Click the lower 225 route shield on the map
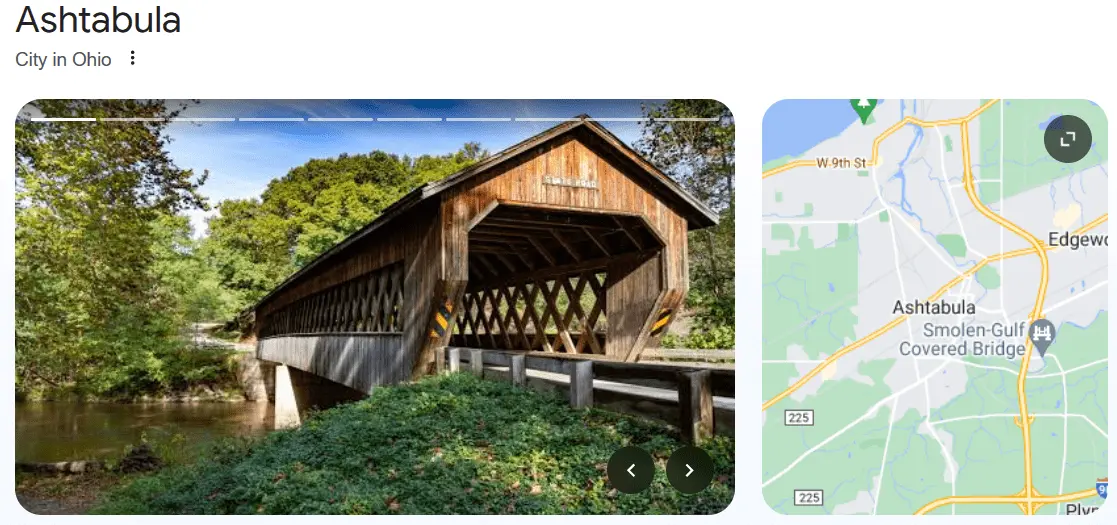 point(809,498)
